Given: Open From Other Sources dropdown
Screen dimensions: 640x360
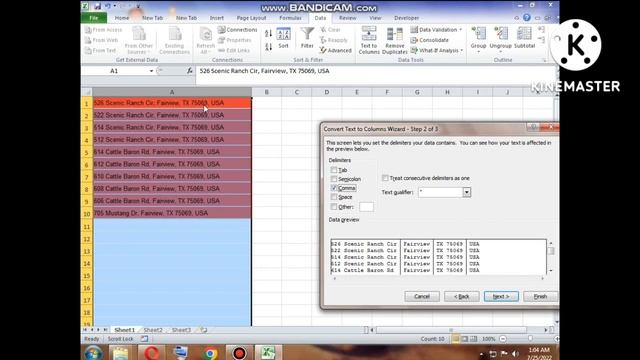Looking at the screenshot, I should (x=138, y=40).
